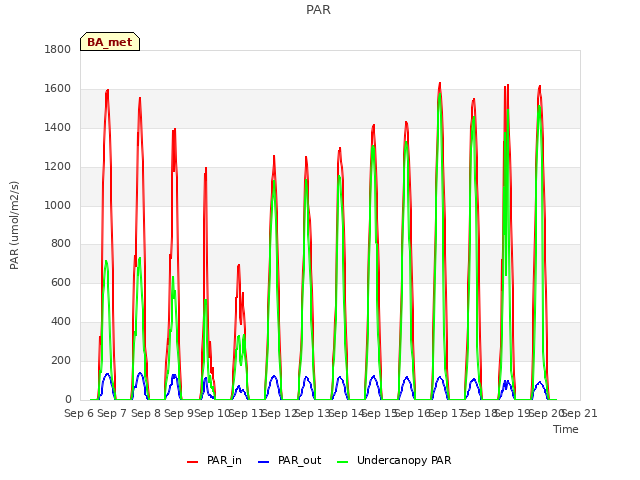Click the Sep 9 x-axis label

pyautogui.click(x=179, y=413)
